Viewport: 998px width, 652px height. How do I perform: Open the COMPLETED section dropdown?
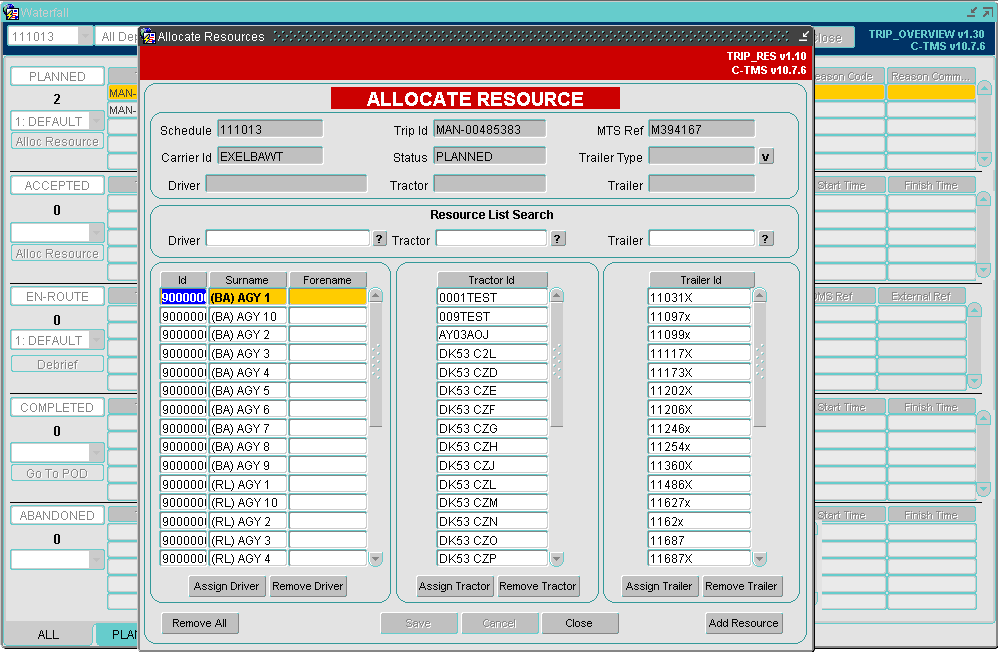point(97,452)
